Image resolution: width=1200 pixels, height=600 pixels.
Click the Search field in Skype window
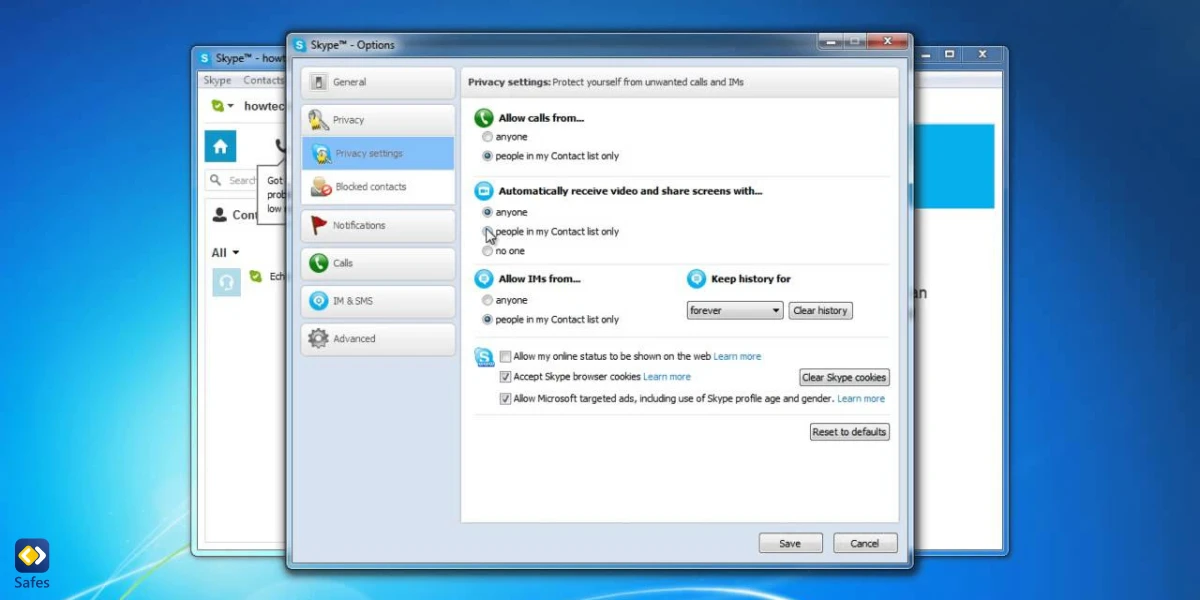click(x=232, y=181)
